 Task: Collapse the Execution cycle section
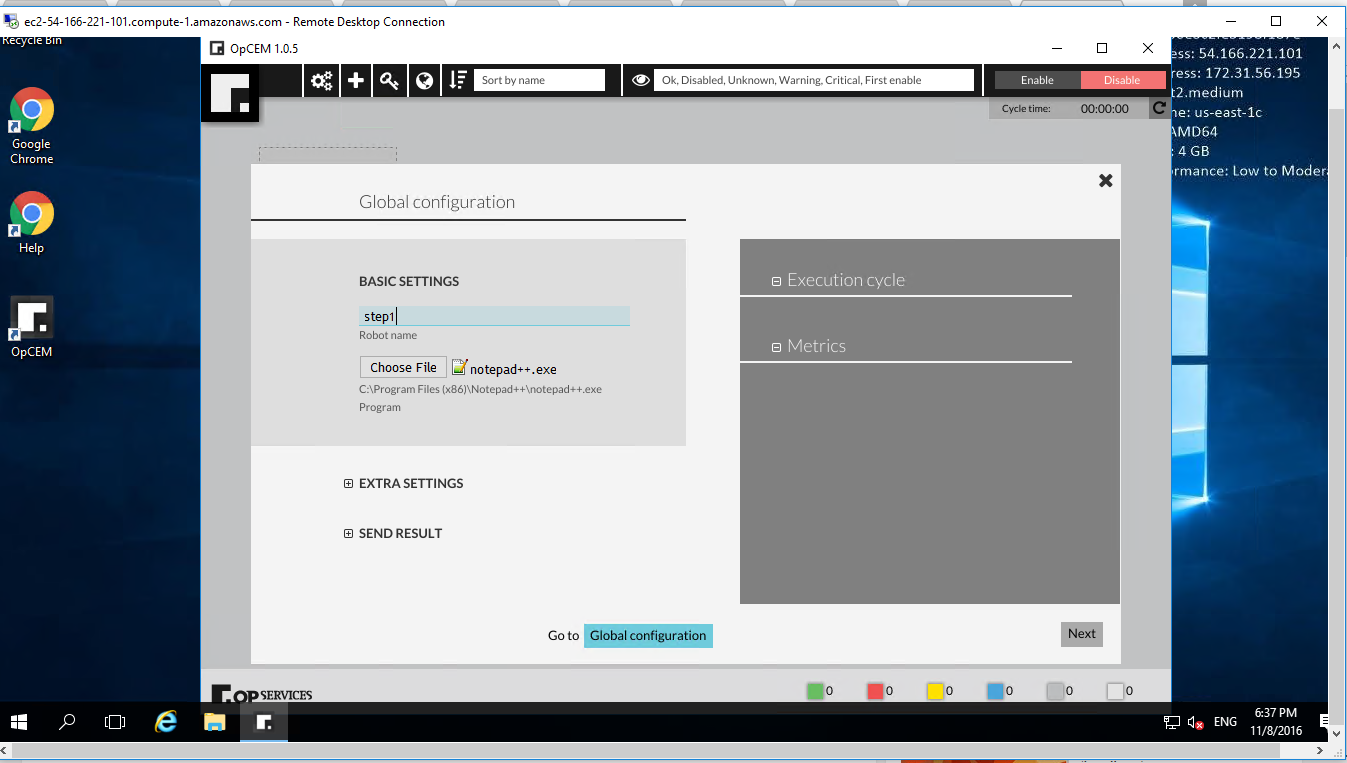776,281
